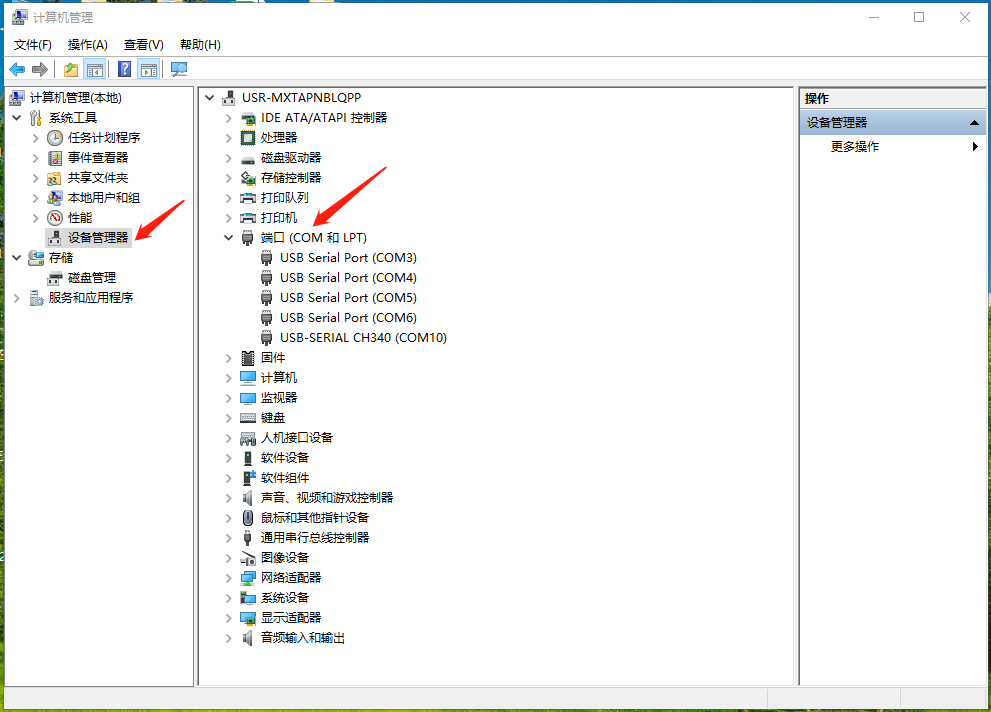991x712 pixels.
Task: Collapse the 端口 (COM 和 LPT) node
Action: click(228, 238)
